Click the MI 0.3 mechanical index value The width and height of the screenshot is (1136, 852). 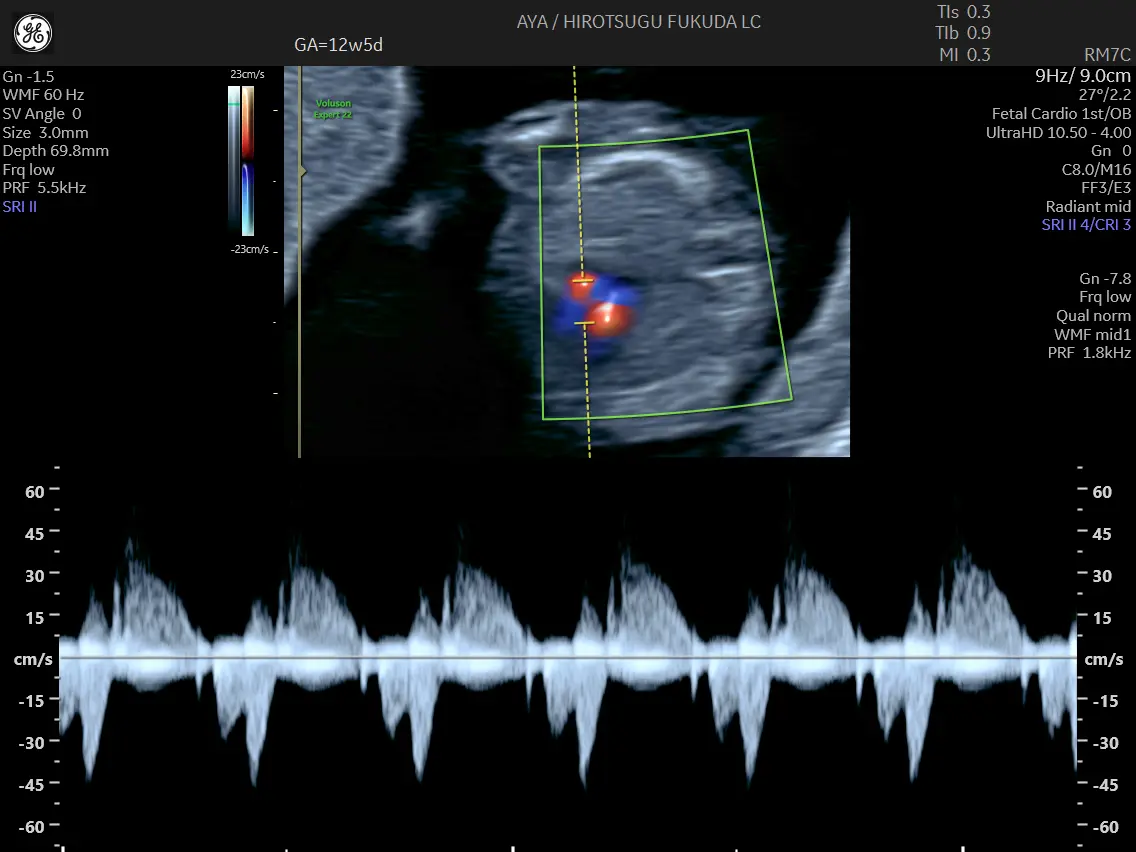pos(964,54)
